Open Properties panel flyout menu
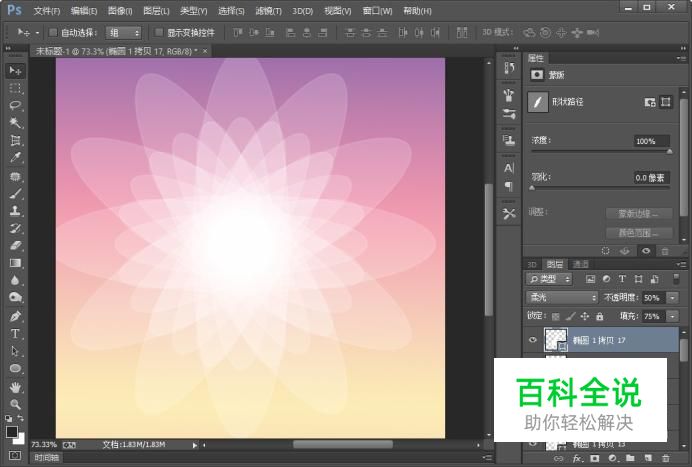Viewport: 692px width, 467px height. click(x=681, y=58)
